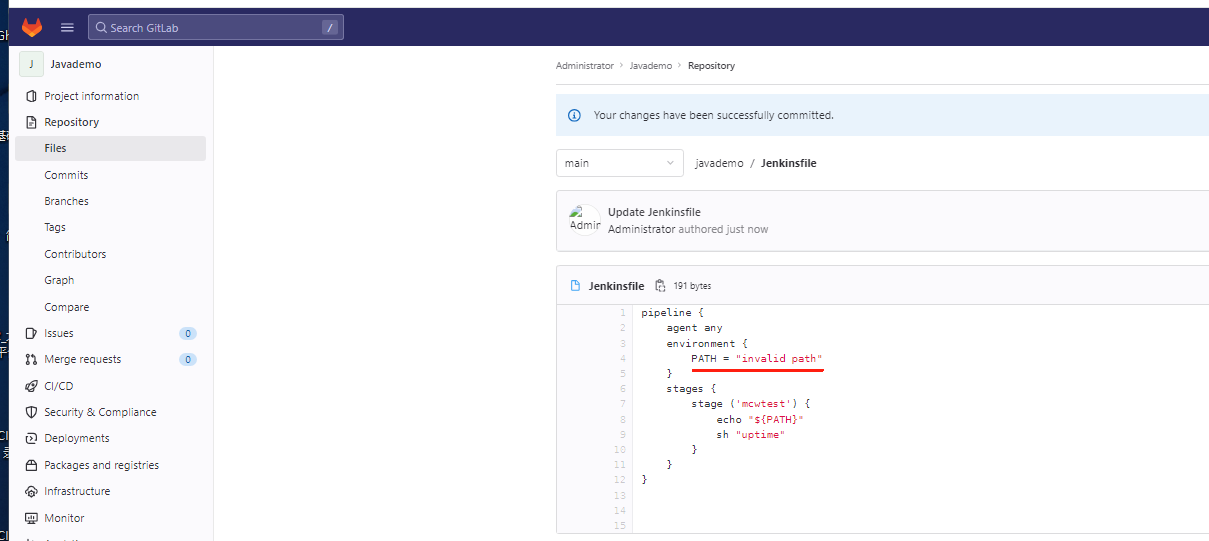Click the Monitor sidebar icon
This screenshot has width=1209, height=541.
[x=31, y=518]
